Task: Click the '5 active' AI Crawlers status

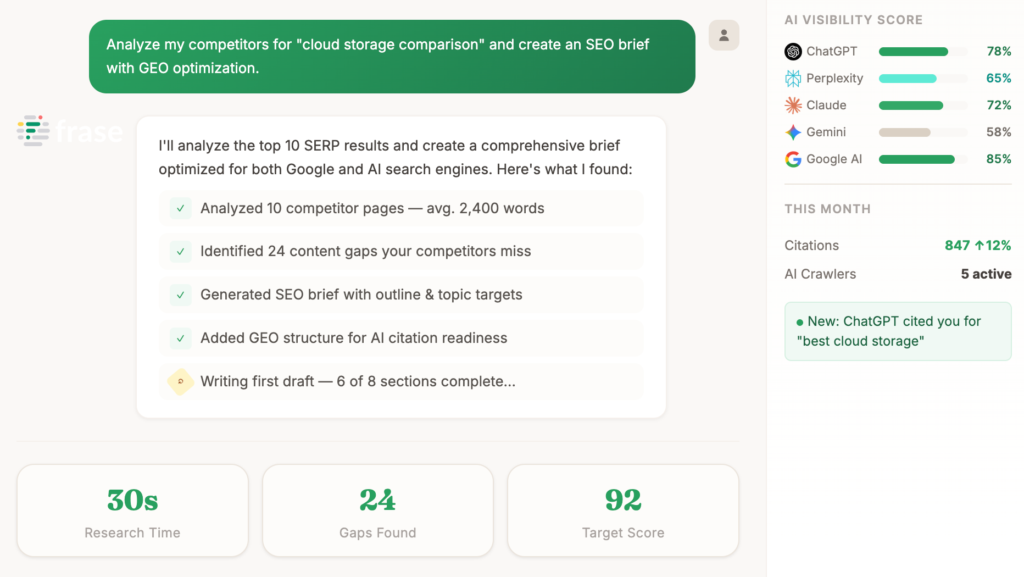Action: tap(986, 273)
